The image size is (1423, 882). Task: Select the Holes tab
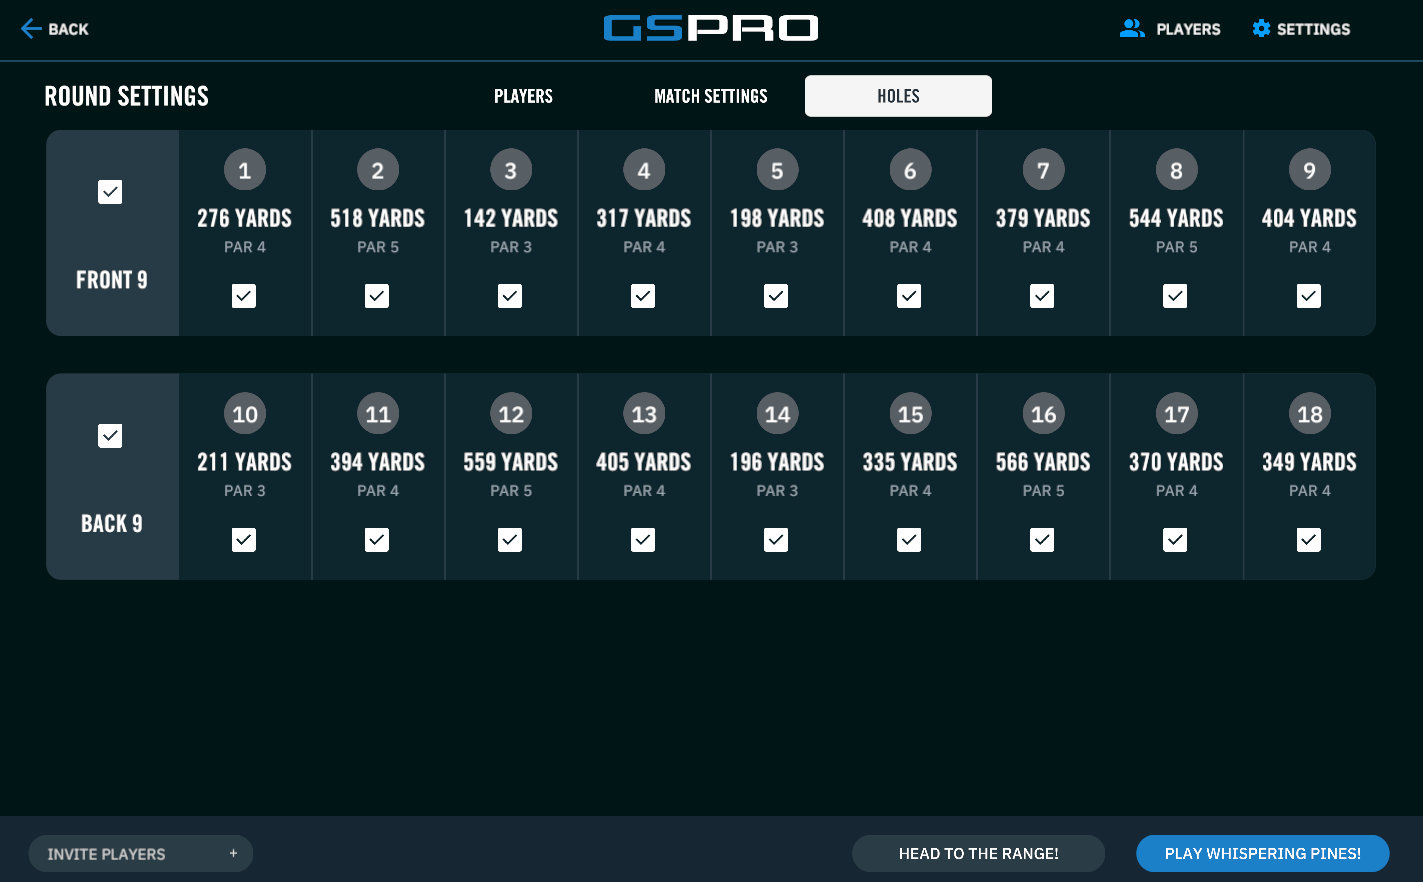pos(898,96)
